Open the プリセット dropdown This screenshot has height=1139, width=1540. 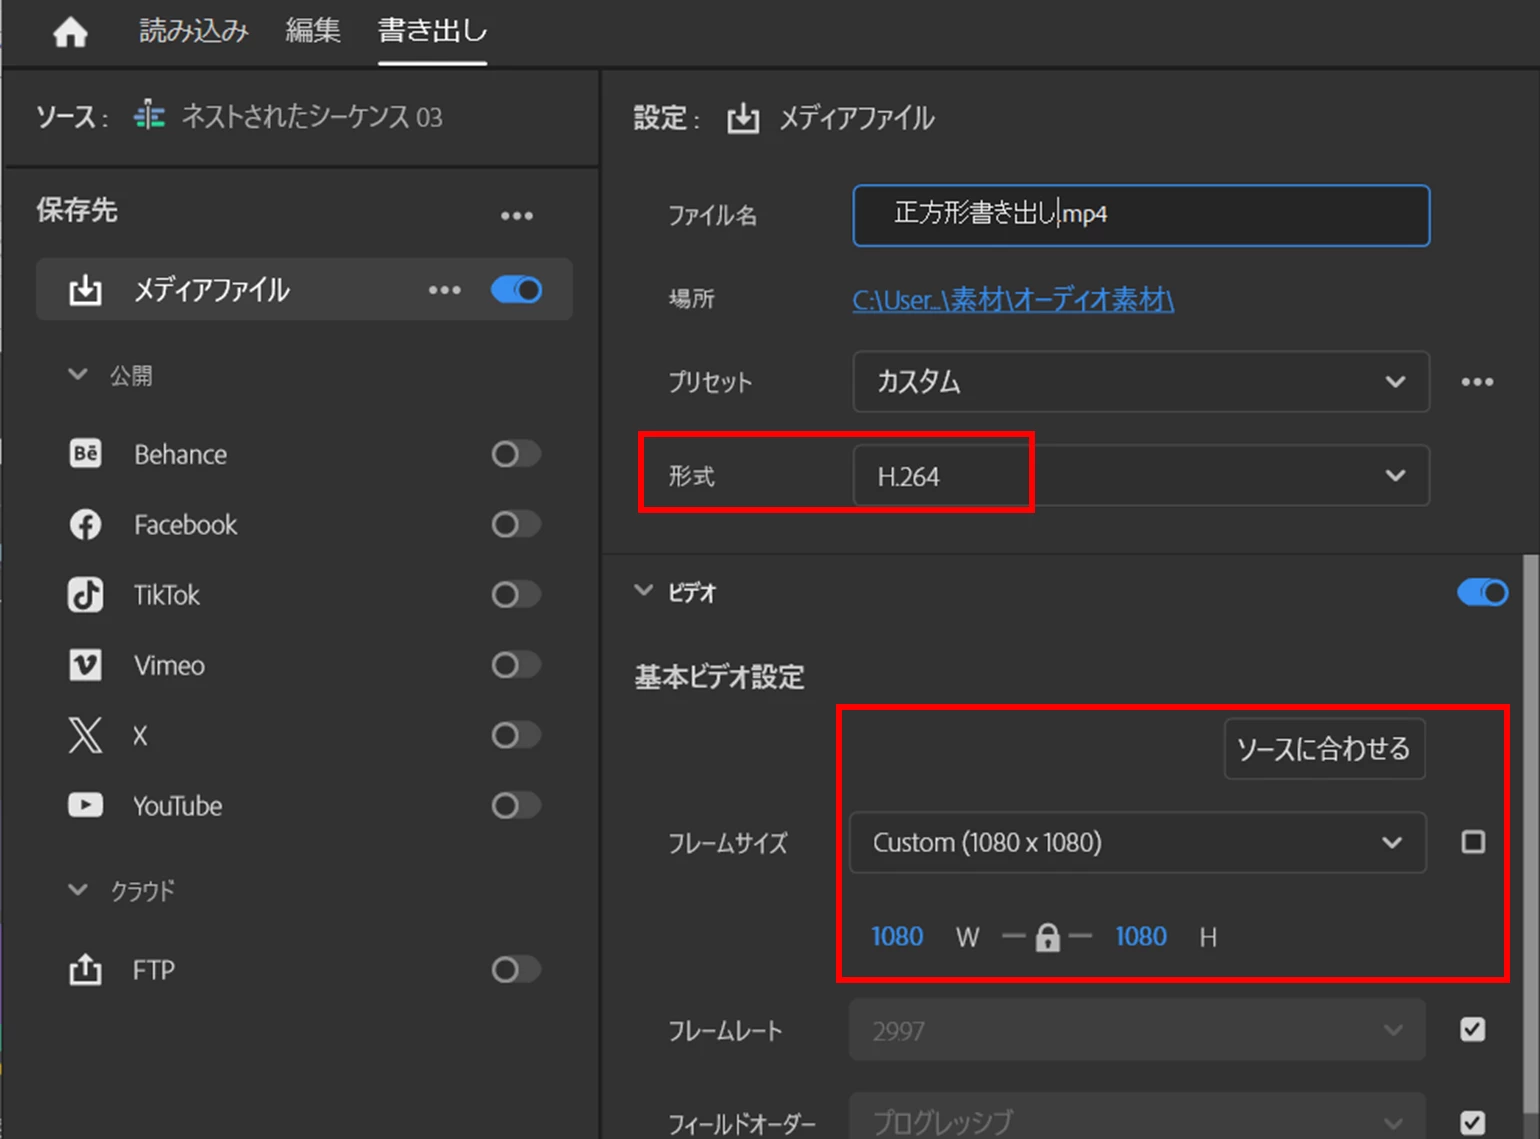click(x=1141, y=382)
